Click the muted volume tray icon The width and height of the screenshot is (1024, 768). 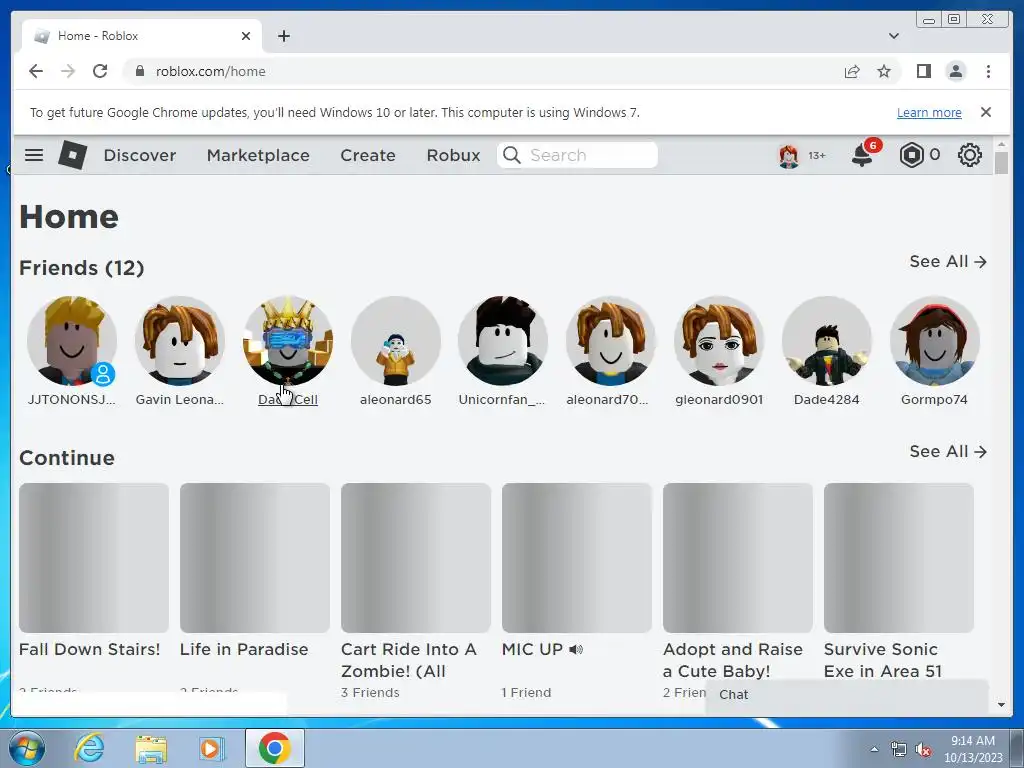pyautogui.click(x=923, y=749)
